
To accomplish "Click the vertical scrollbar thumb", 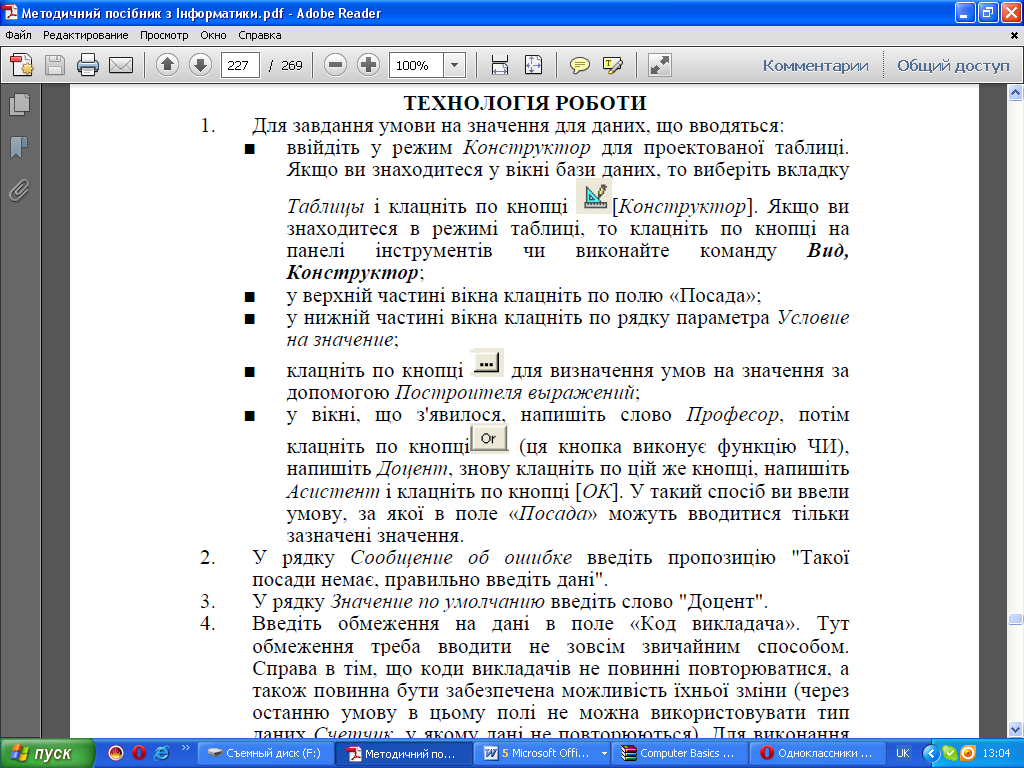I will pyautogui.click(x=1015, y=618).
